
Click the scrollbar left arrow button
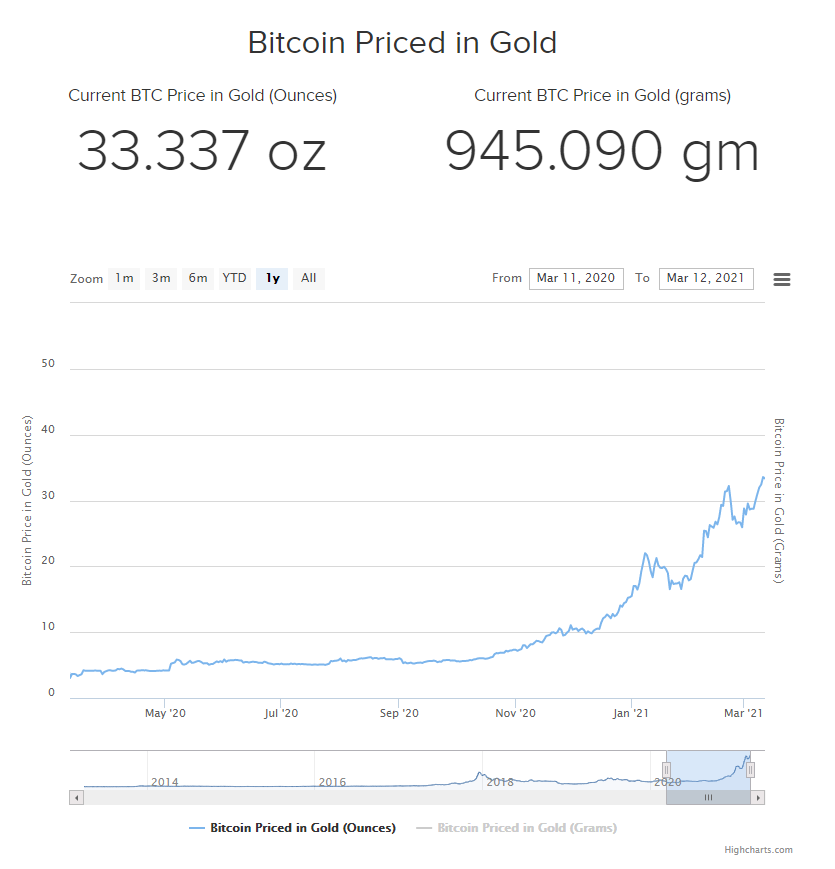76,797
